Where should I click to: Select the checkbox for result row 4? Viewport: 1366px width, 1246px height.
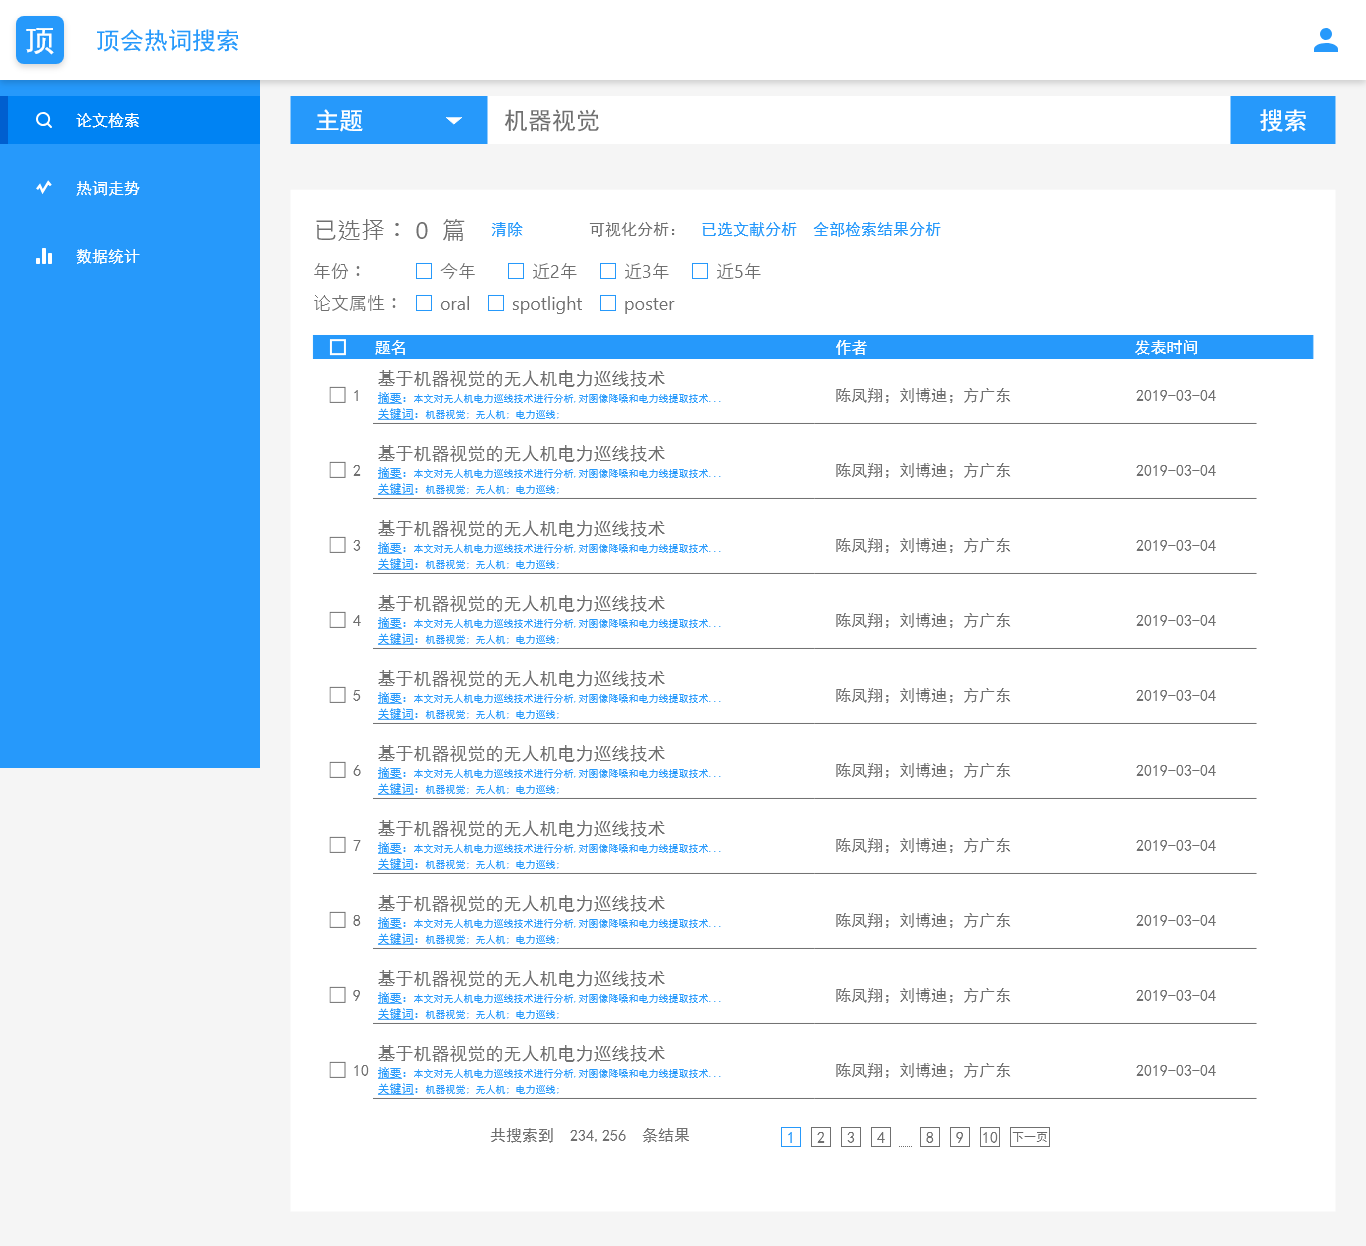338,620
